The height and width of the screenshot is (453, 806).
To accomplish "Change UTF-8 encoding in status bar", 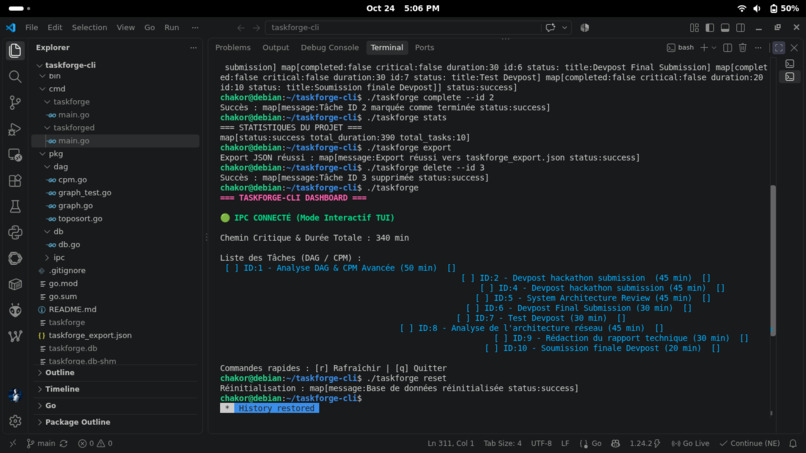I will tap(541, 443).
